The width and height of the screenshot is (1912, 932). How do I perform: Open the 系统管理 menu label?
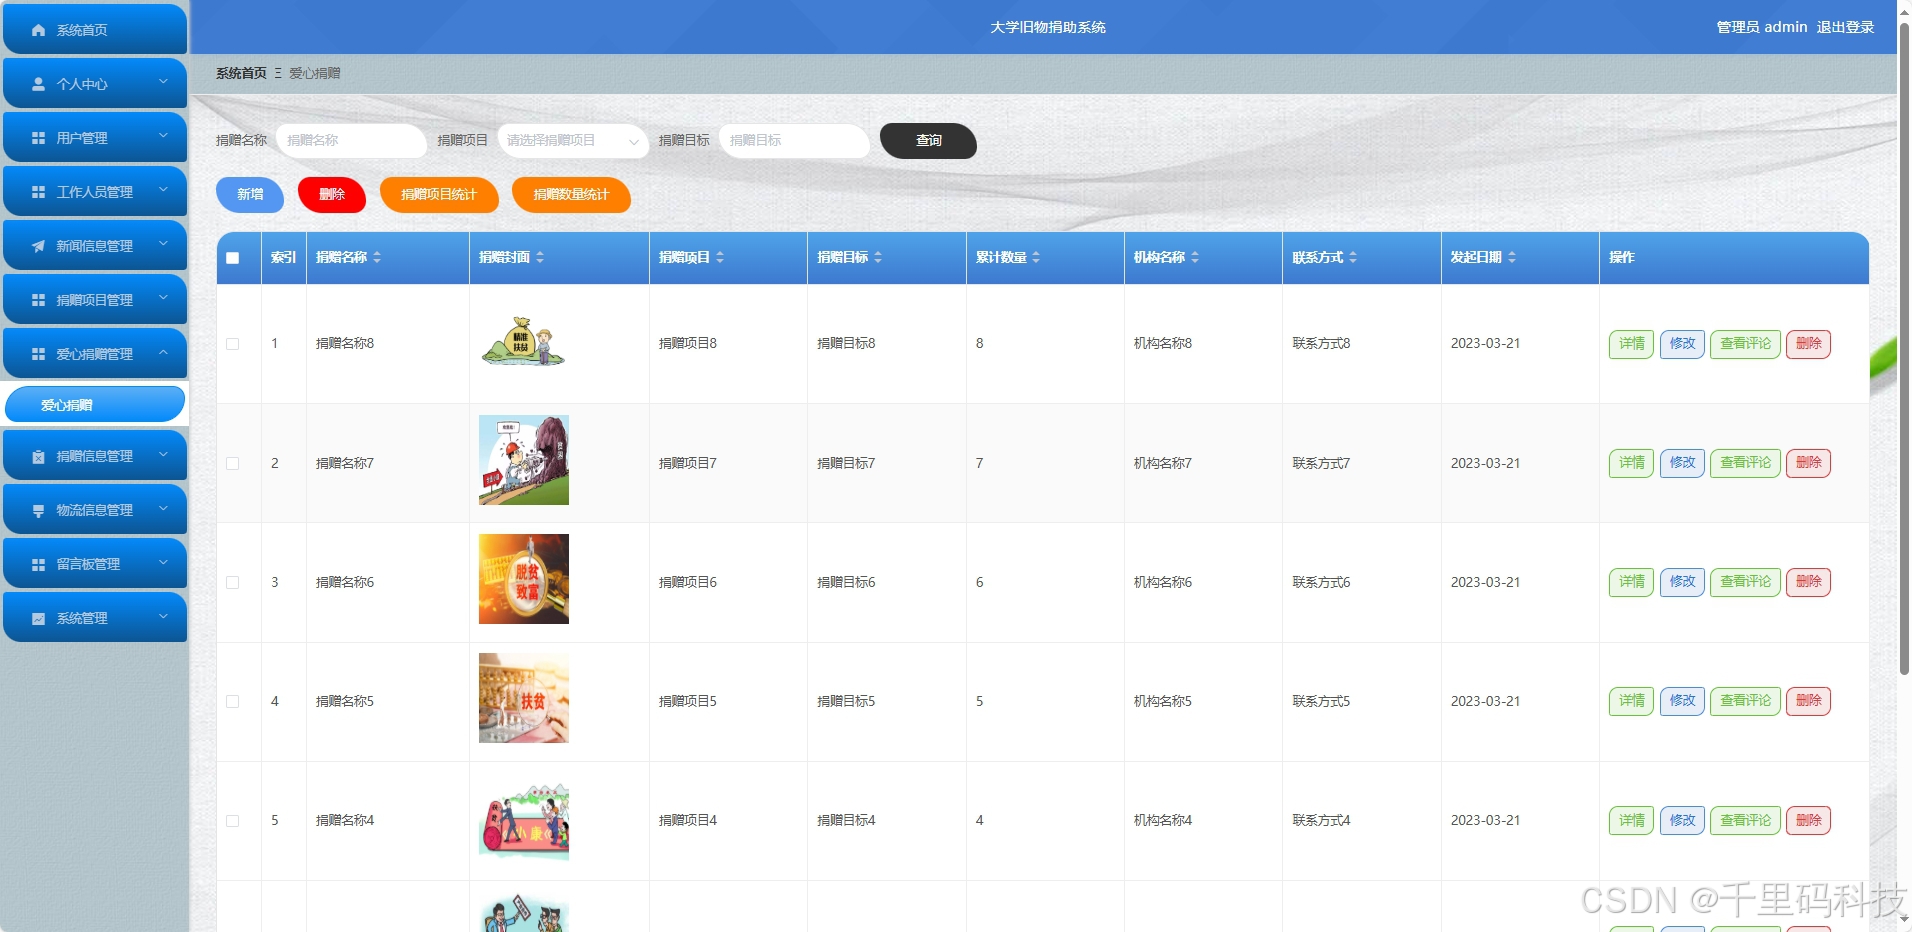pyautogui.click(x=82, y=618)
